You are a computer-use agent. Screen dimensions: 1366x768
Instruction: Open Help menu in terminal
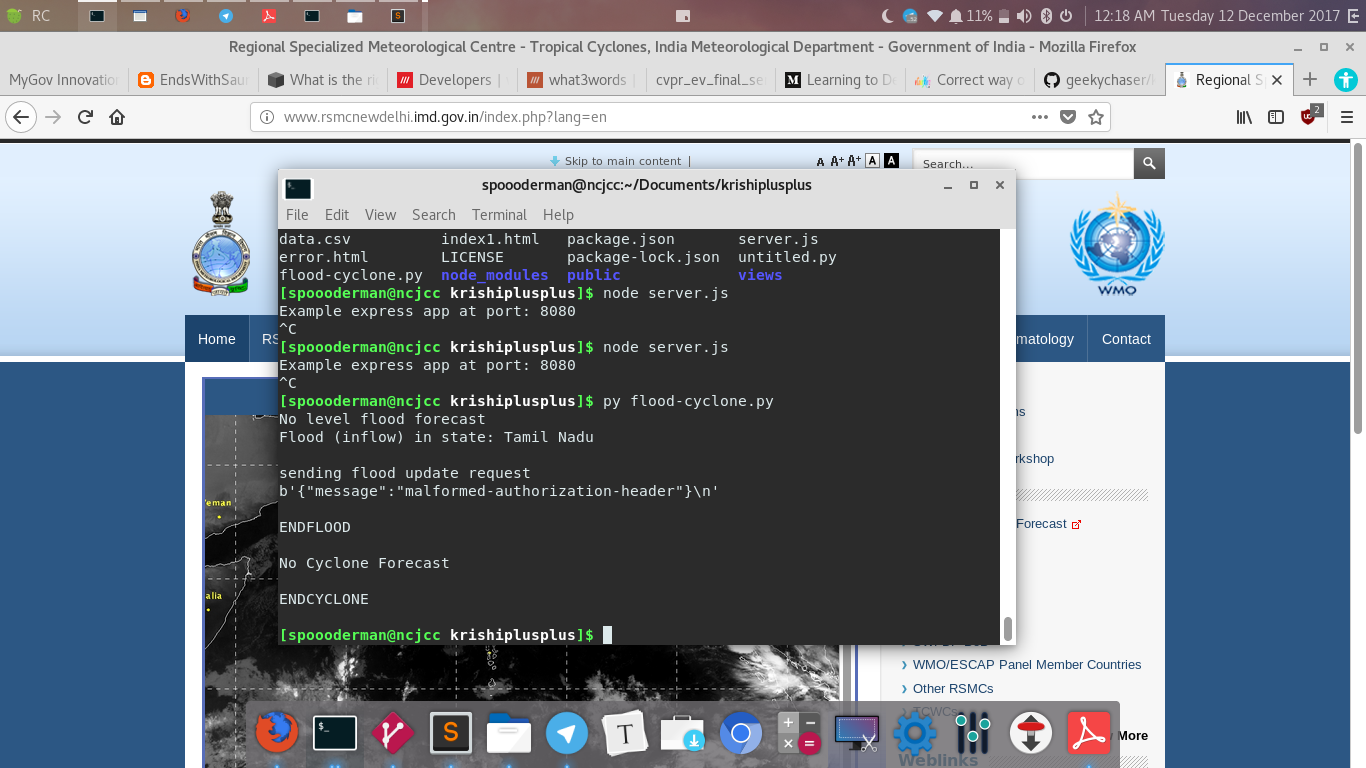click(558, 215)
